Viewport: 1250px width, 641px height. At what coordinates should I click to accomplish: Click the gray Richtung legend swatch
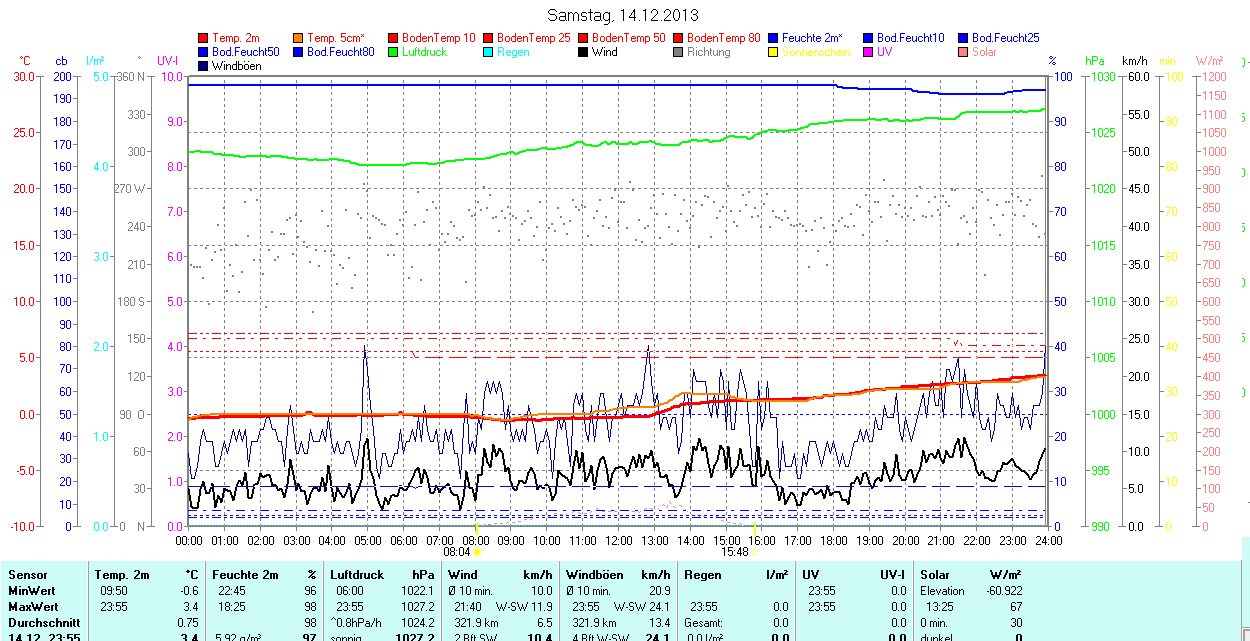click(x=679, y=52)
